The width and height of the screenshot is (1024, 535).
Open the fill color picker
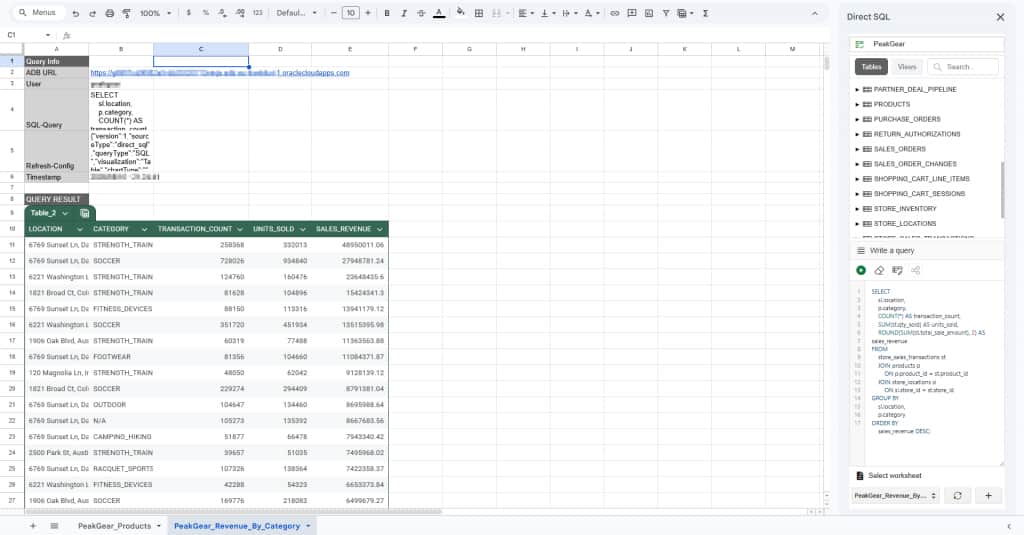[460, 12]
